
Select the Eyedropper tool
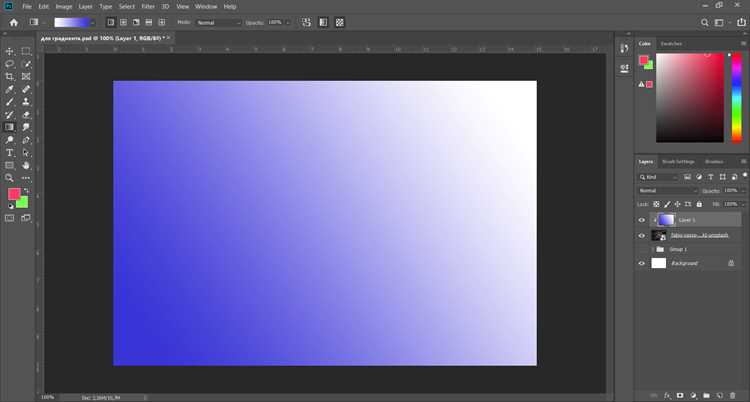[9, 89]
